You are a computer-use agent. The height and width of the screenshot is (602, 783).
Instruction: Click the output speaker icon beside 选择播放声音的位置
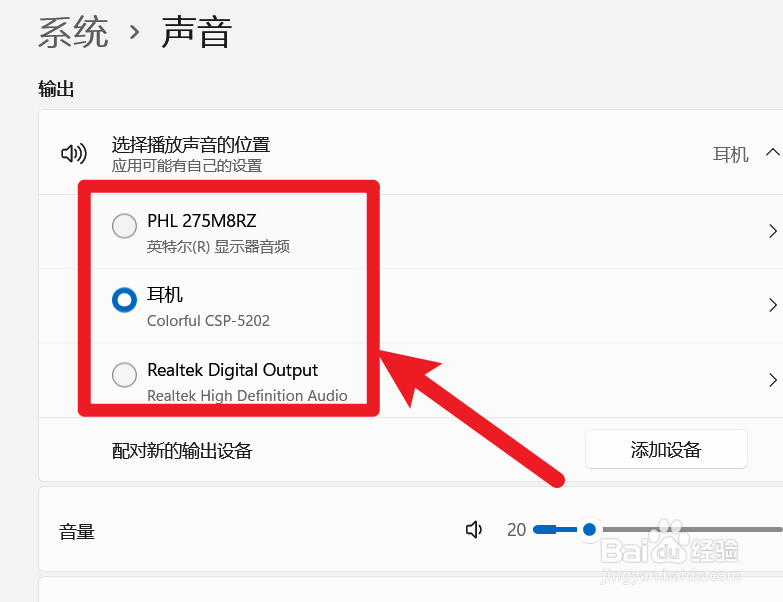pyautogui.click(x=74, y=153)
